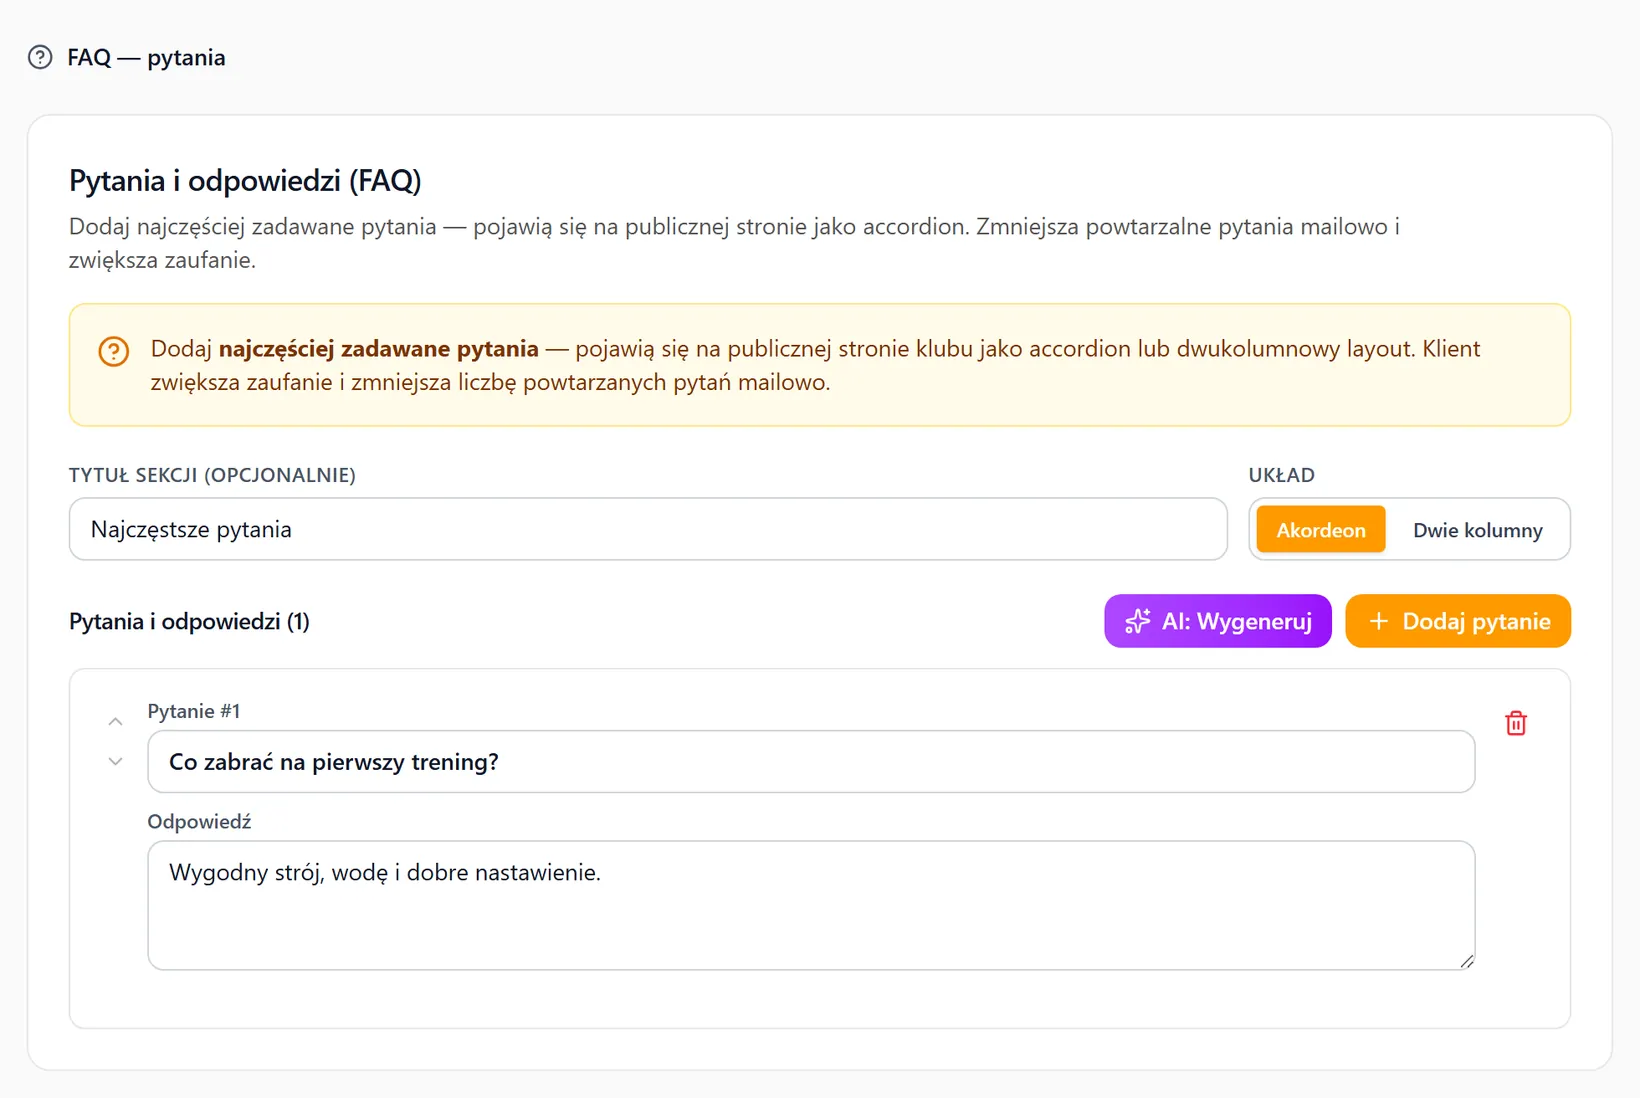Click the Pytania i odpowiedzi (1) counter label
Viewport: 1640px width, 1098px height.
(189, 622)
